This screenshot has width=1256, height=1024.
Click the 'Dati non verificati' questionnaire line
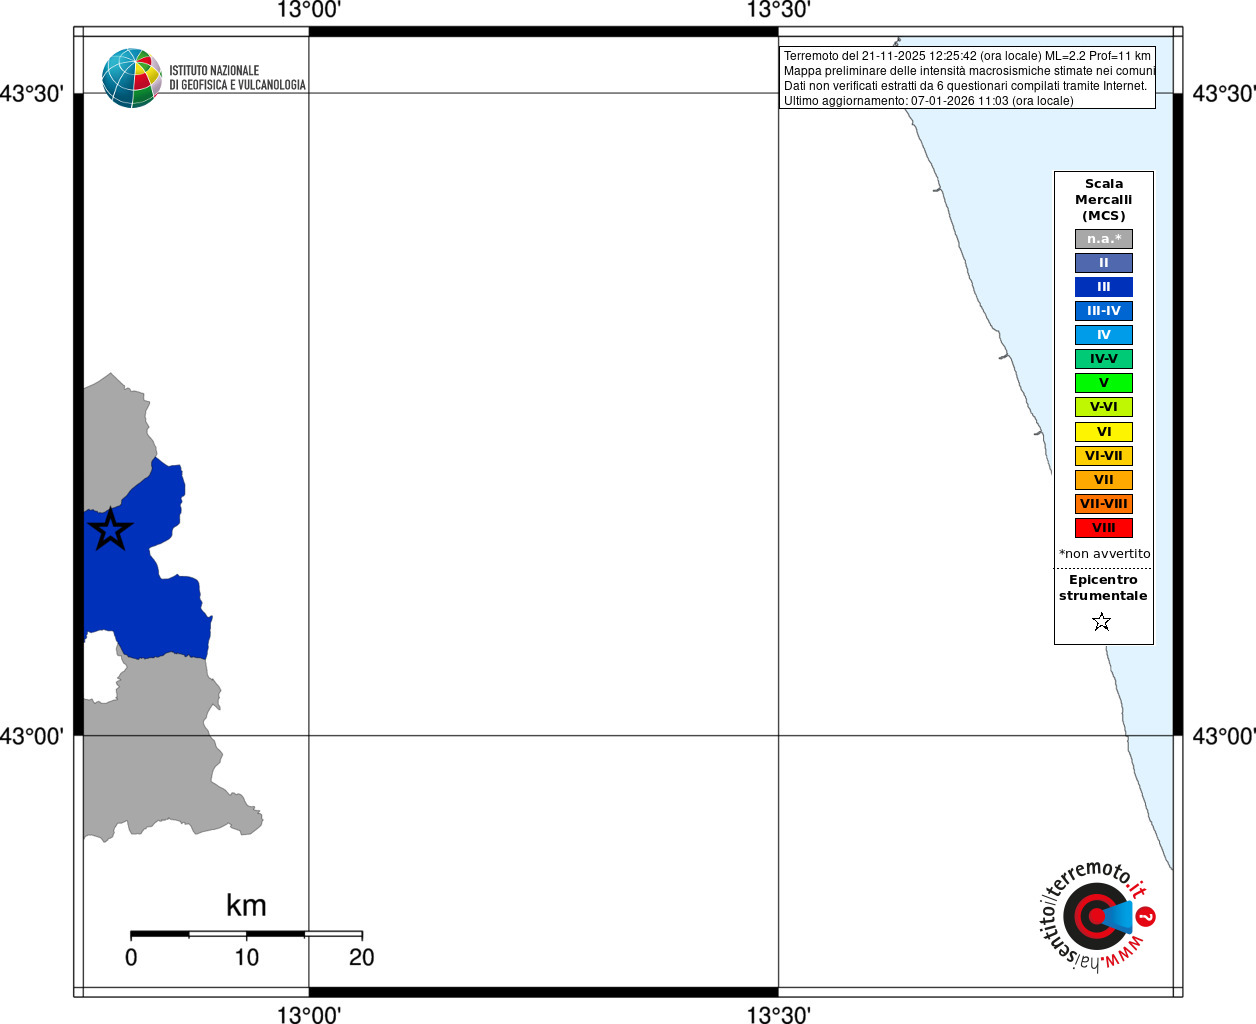point(965,86)
